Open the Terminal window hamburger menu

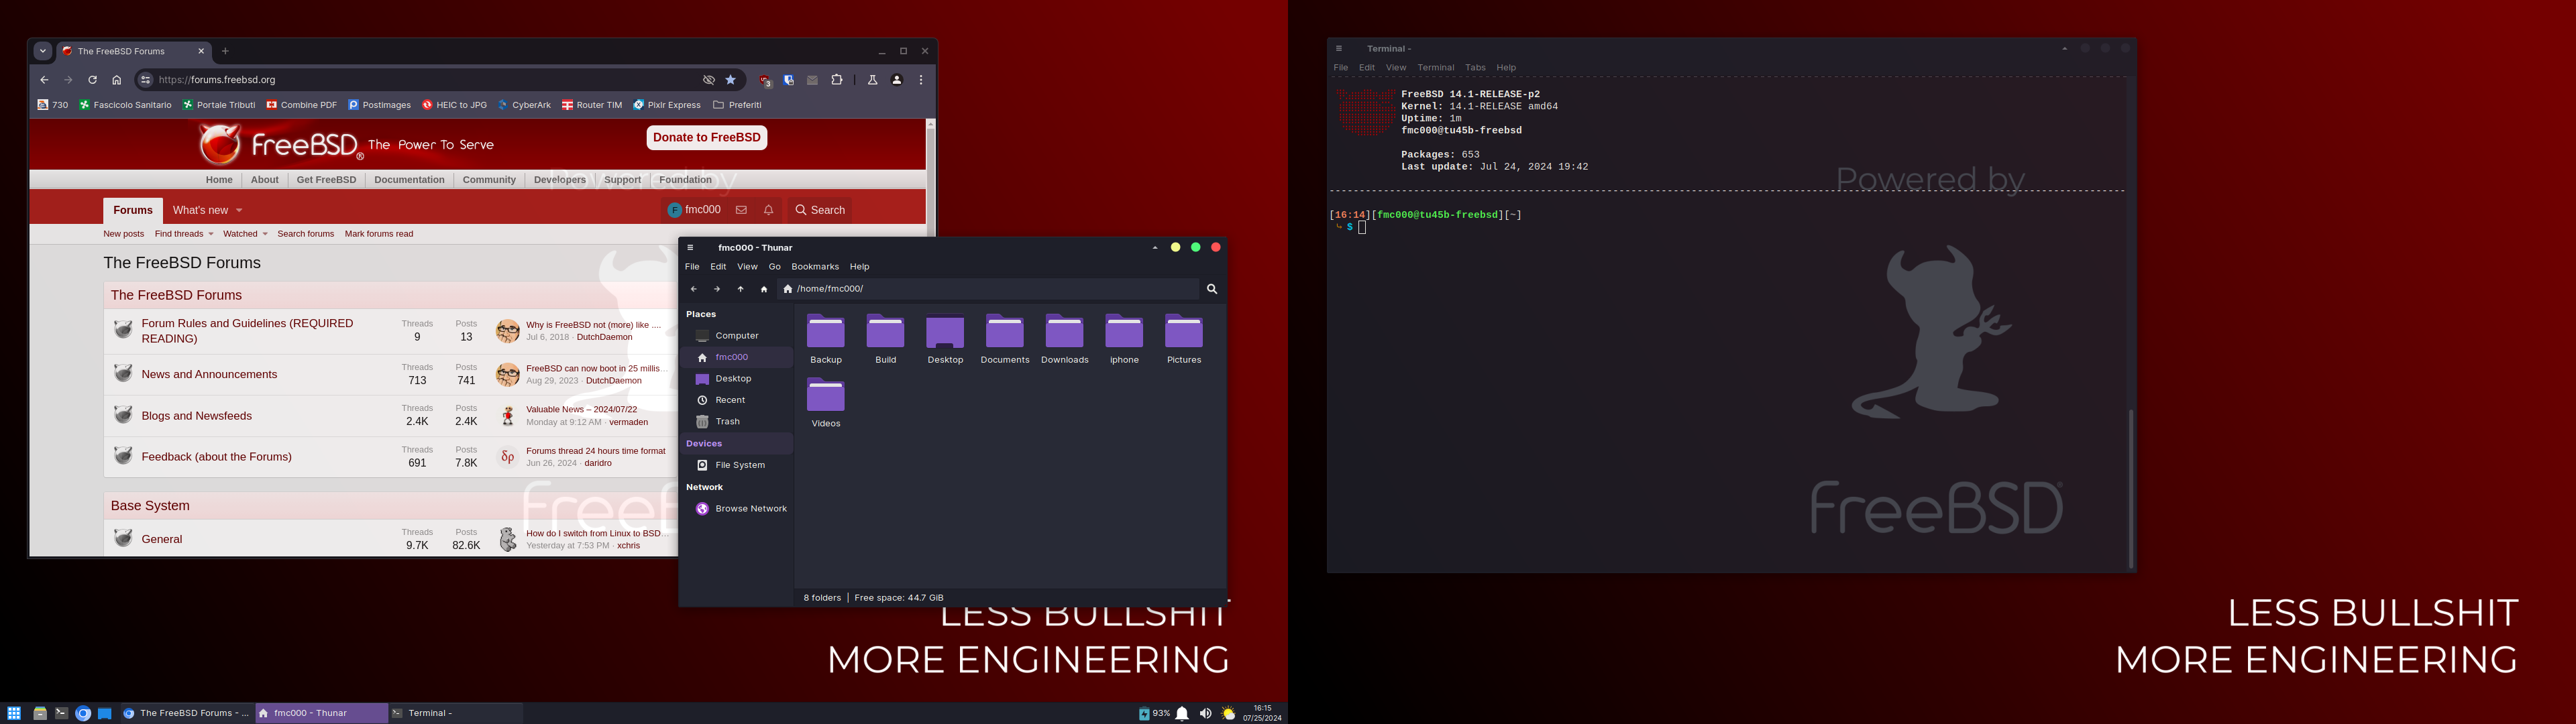click(1339, 48)
